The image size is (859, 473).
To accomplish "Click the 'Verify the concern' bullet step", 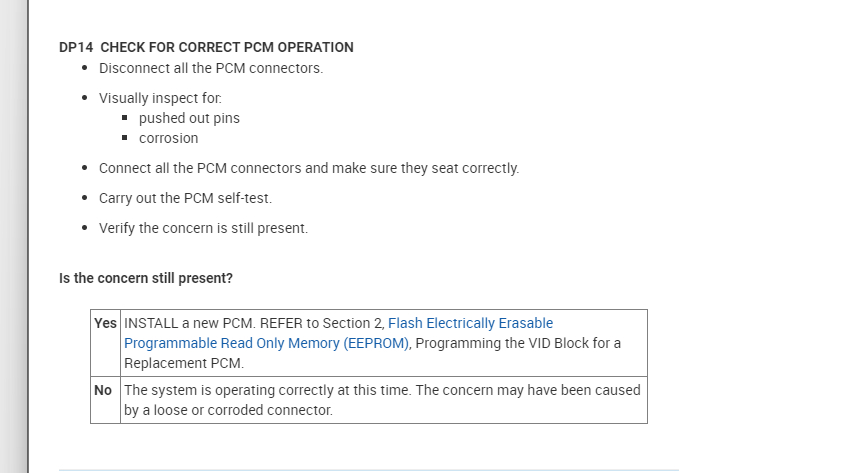I will coord(203,228).
